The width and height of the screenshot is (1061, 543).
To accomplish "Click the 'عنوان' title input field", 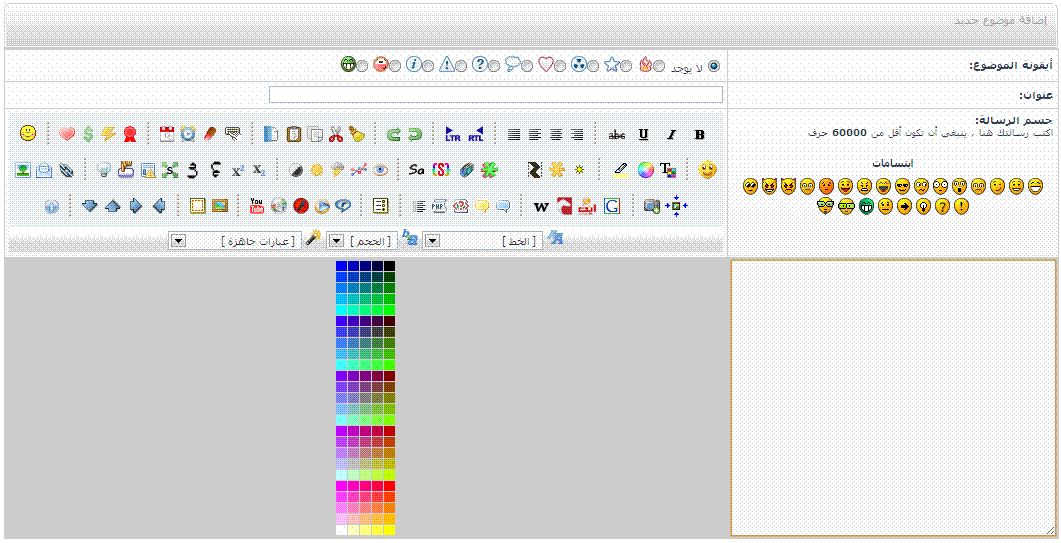I will coord(495,95).
